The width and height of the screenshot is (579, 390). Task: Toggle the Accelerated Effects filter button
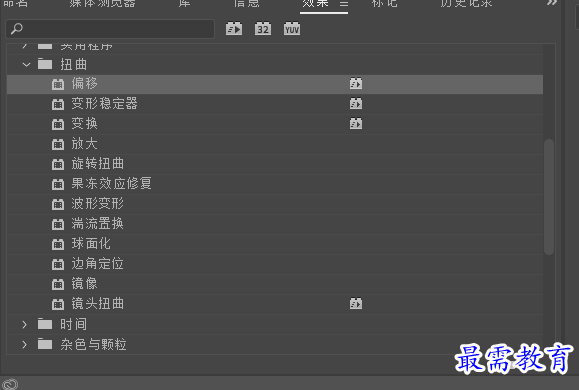[234, 29]
